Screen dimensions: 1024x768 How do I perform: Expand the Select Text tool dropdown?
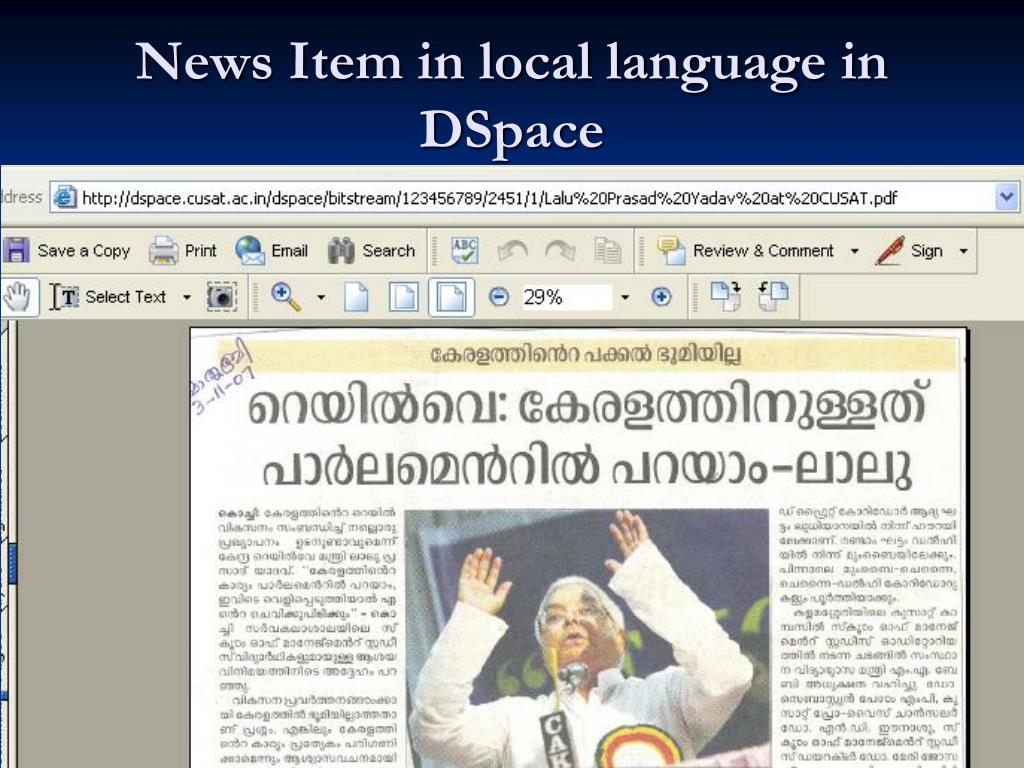[187, 297]
